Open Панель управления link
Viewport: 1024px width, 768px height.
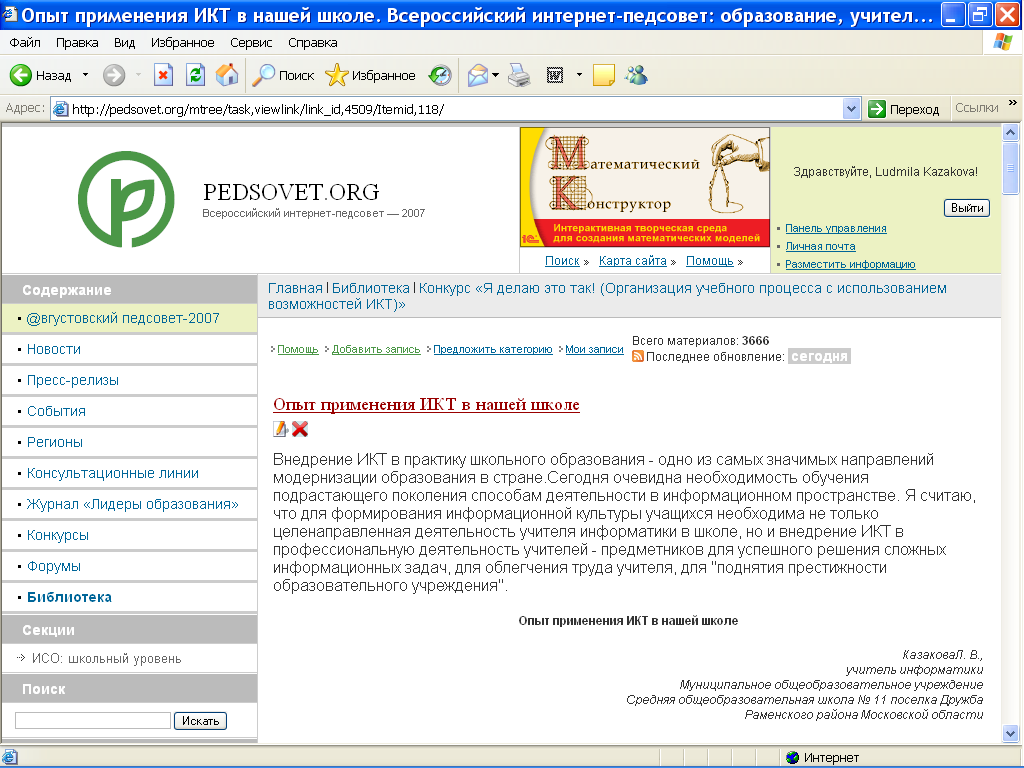[835, 228]
